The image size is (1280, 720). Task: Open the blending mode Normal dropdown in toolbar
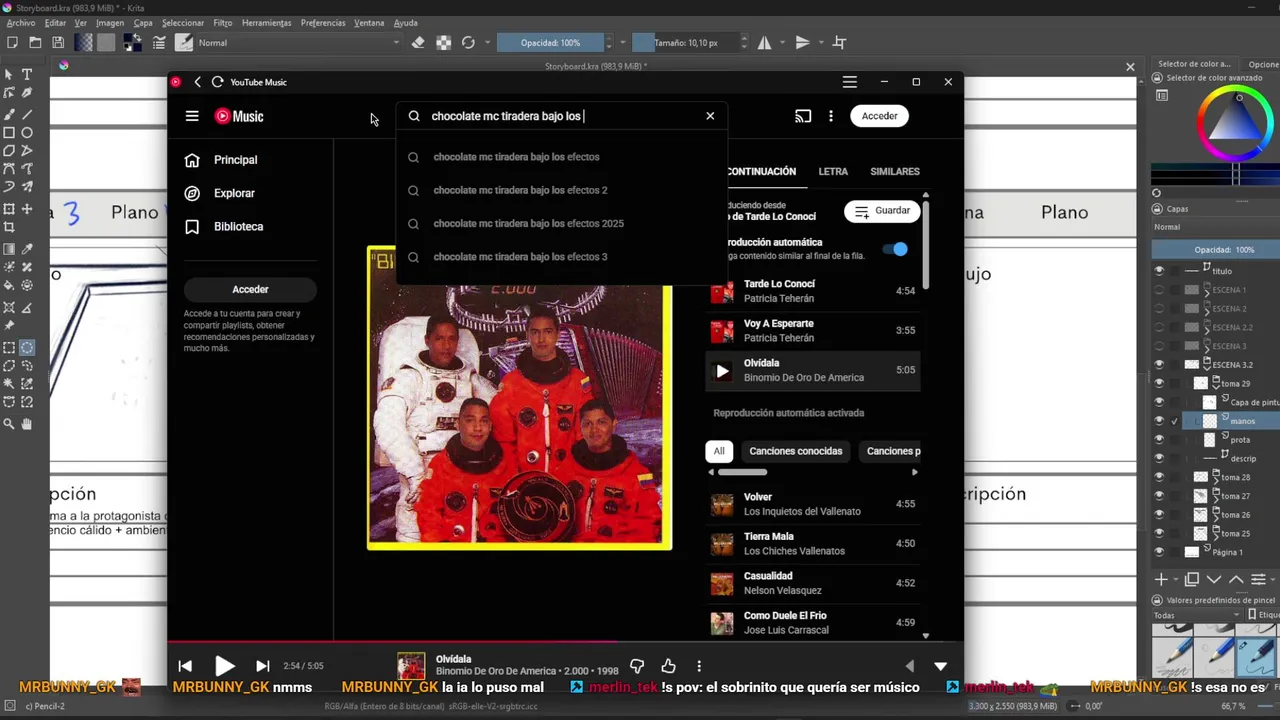pyautogui.click(x=298, y=42)
